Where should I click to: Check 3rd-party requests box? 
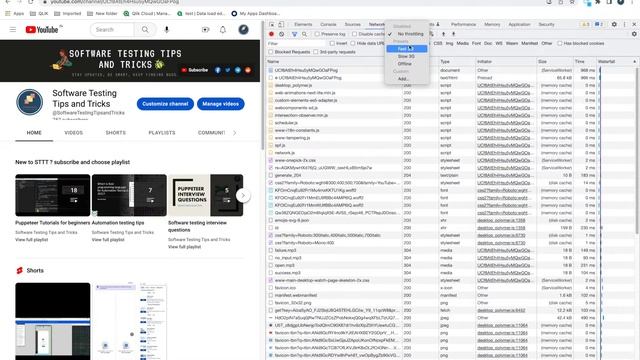click(316, 52)
